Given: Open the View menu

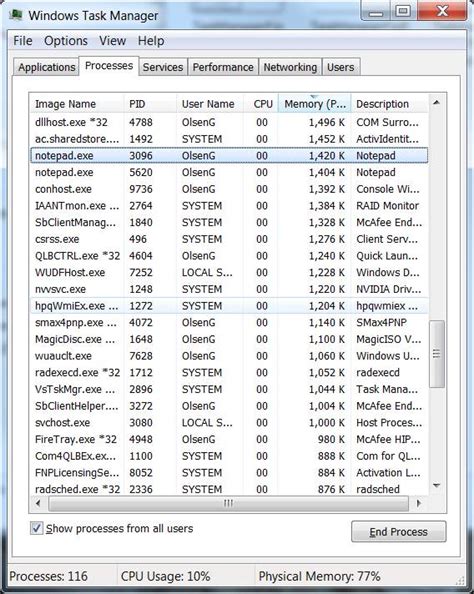Looking at the screenshot, I should pos(113,41).
